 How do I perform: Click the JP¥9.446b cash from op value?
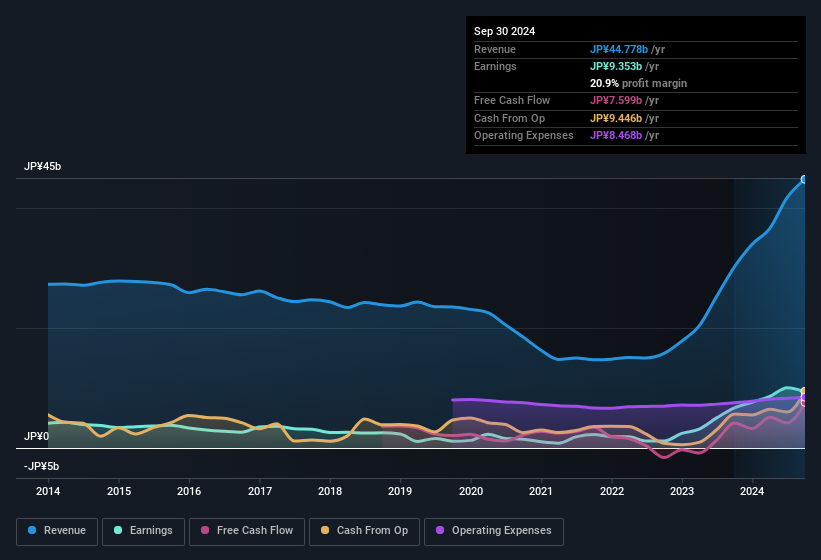[x=616, y=118]
